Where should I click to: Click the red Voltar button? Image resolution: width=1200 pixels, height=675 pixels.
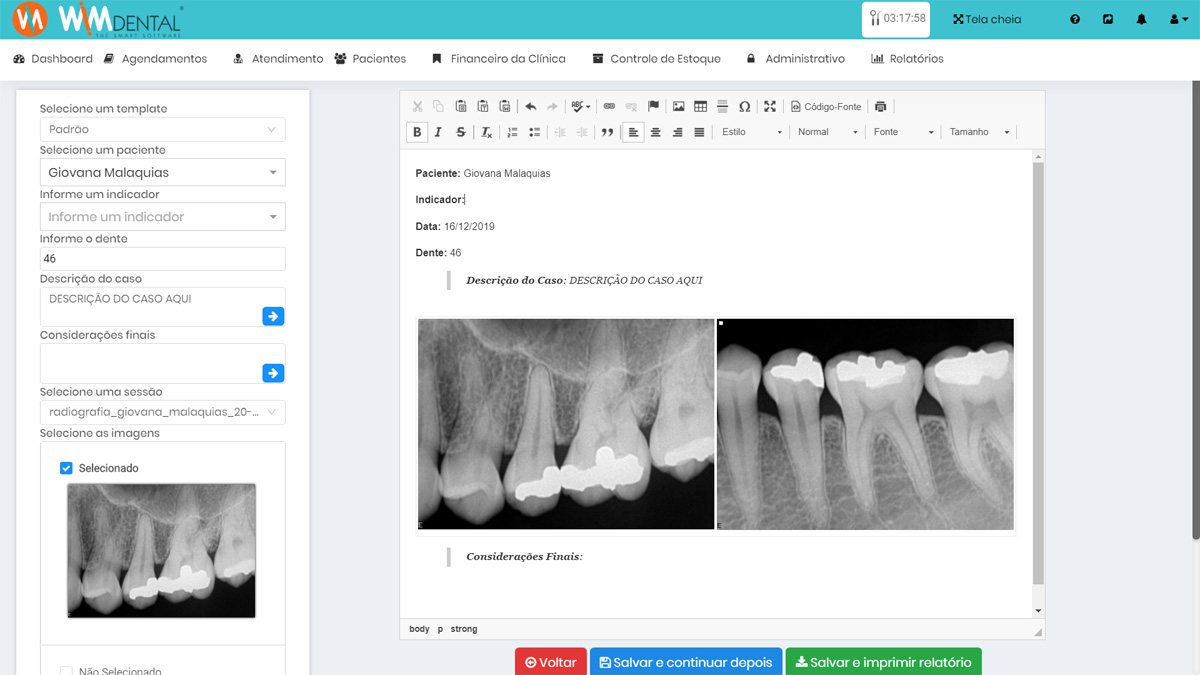pos(551,662)
